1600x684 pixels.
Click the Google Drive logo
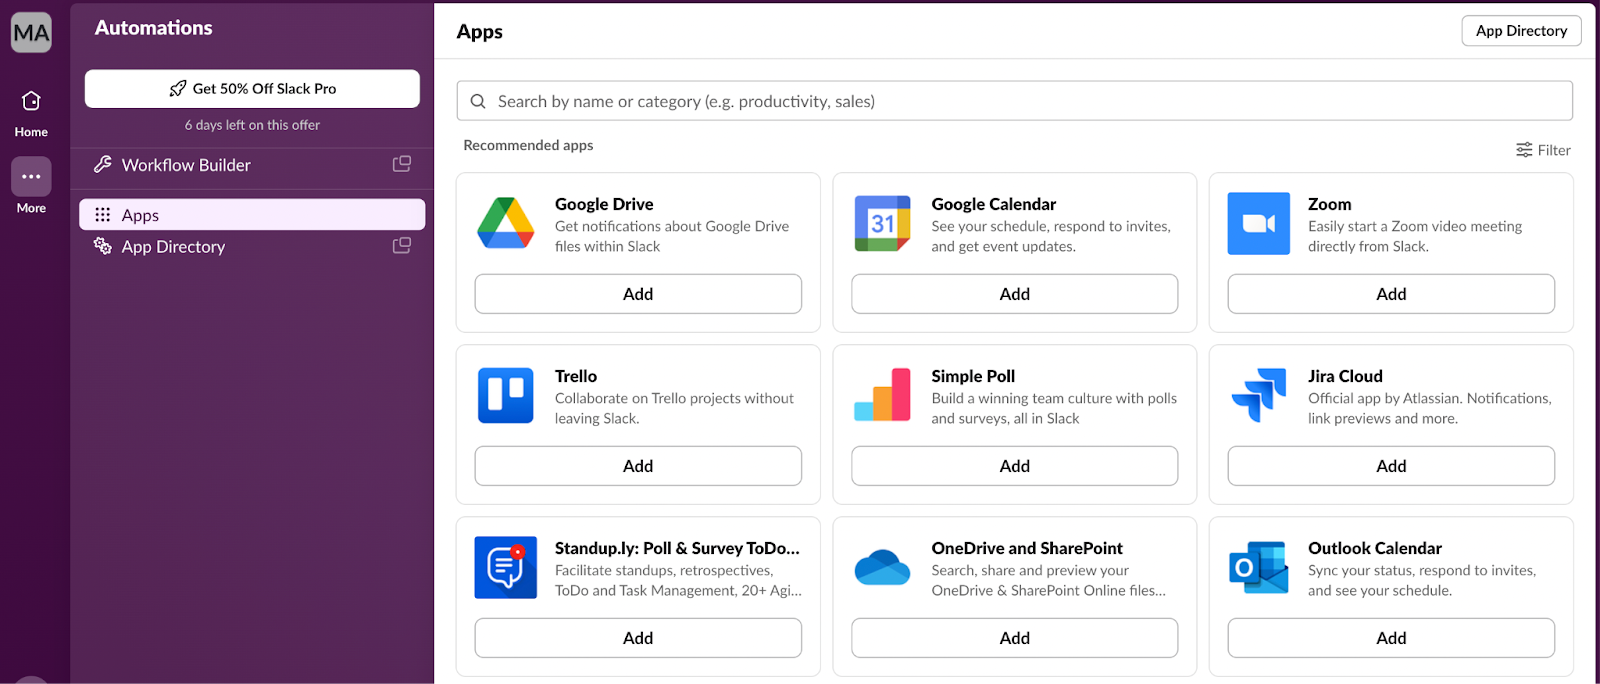pos(506,223)
